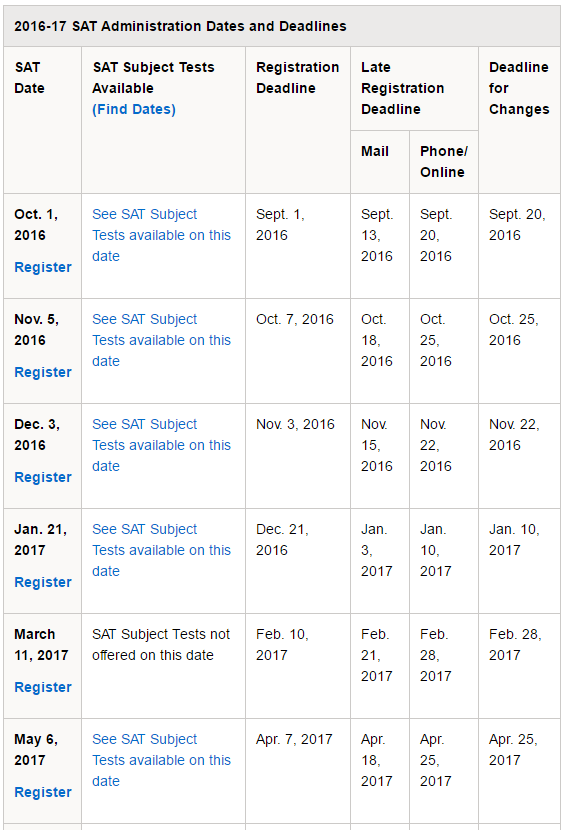Image resolution: width=566 pixels, height=830 pixels.
Task: Click the table title 2016-17 SAT Administration Dates
Action: point(180,26)
